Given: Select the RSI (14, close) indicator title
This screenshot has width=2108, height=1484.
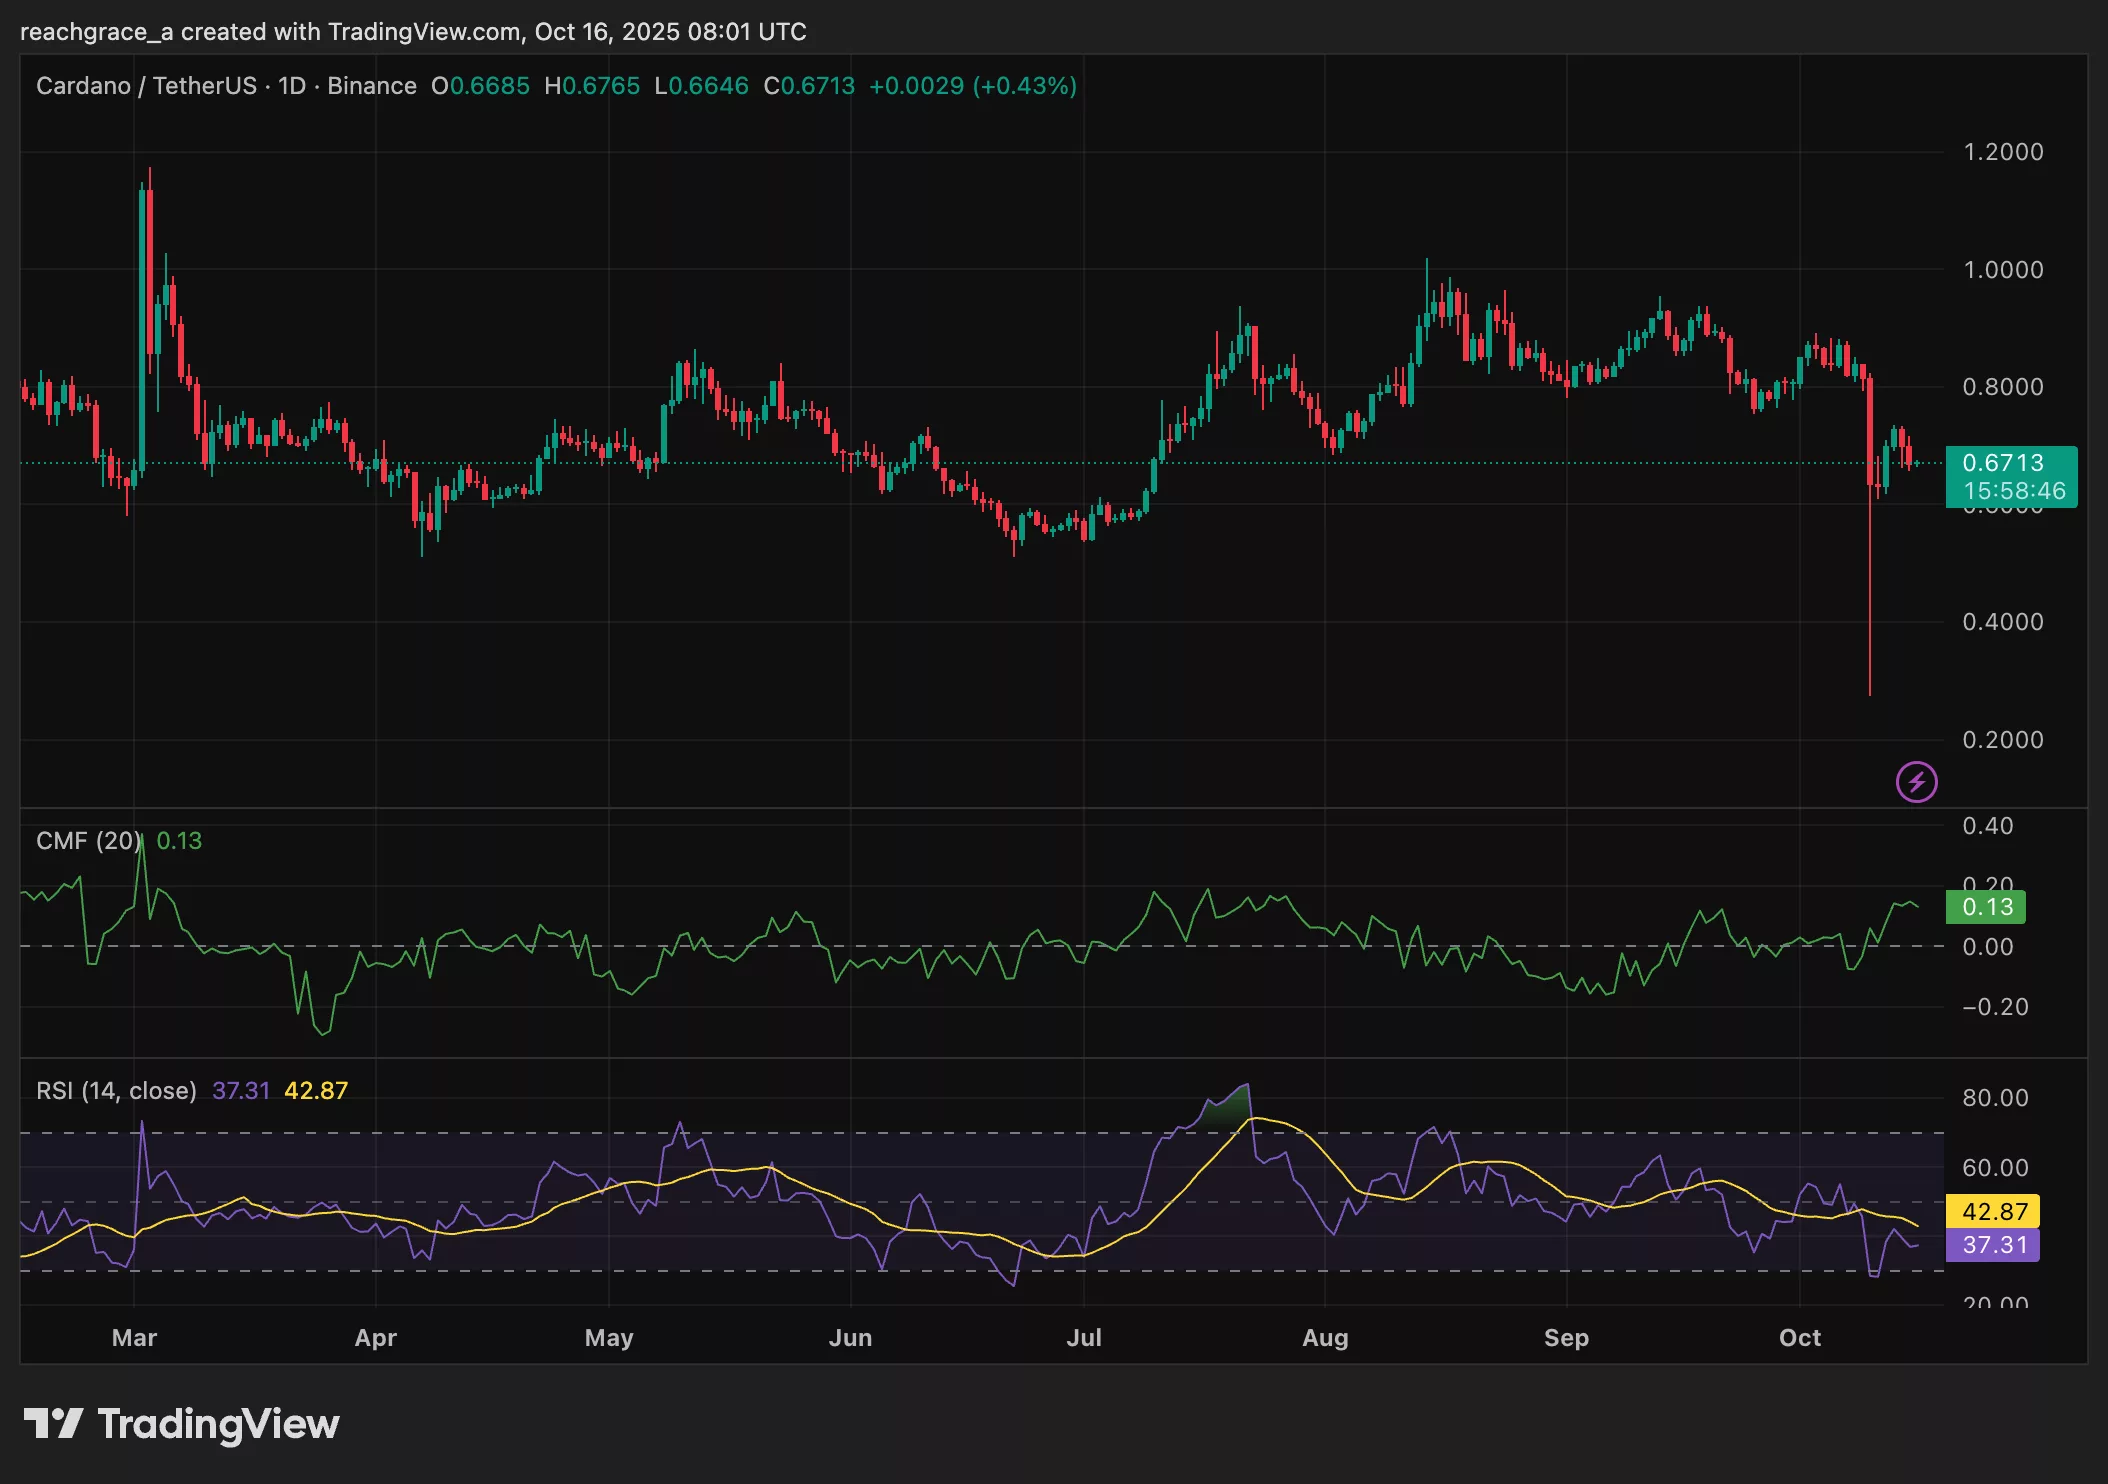Looking at the screenshot, I should [115, 1091].
